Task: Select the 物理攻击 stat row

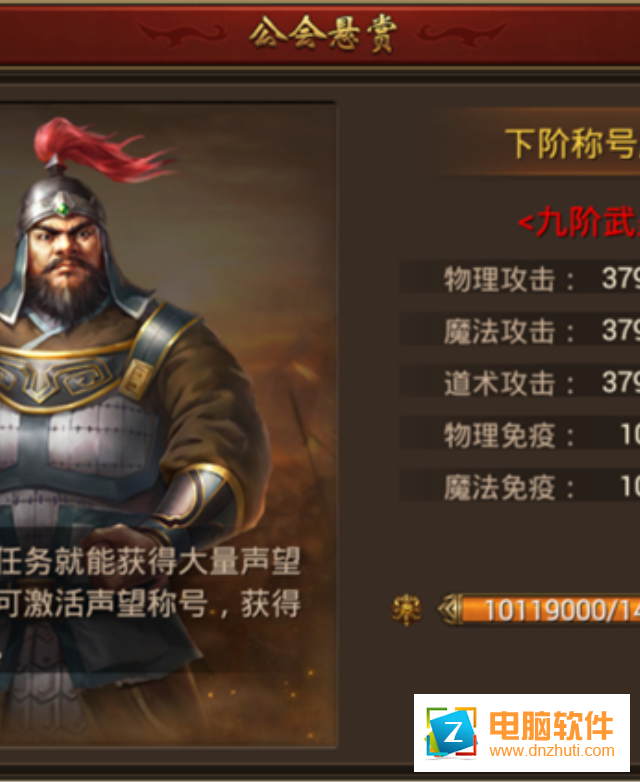Action: click(519, 278)
